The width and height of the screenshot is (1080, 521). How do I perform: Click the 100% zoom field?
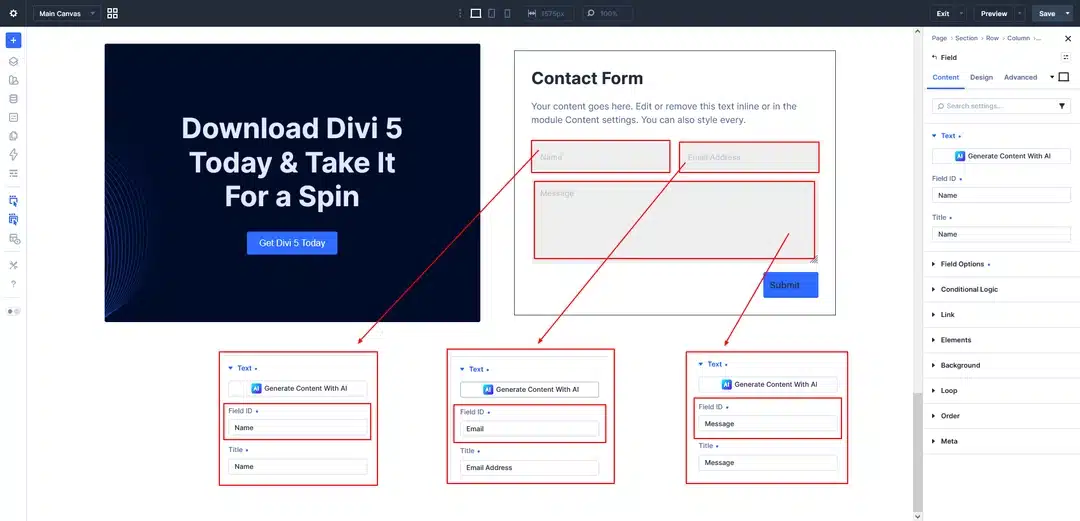pos(608,13)
